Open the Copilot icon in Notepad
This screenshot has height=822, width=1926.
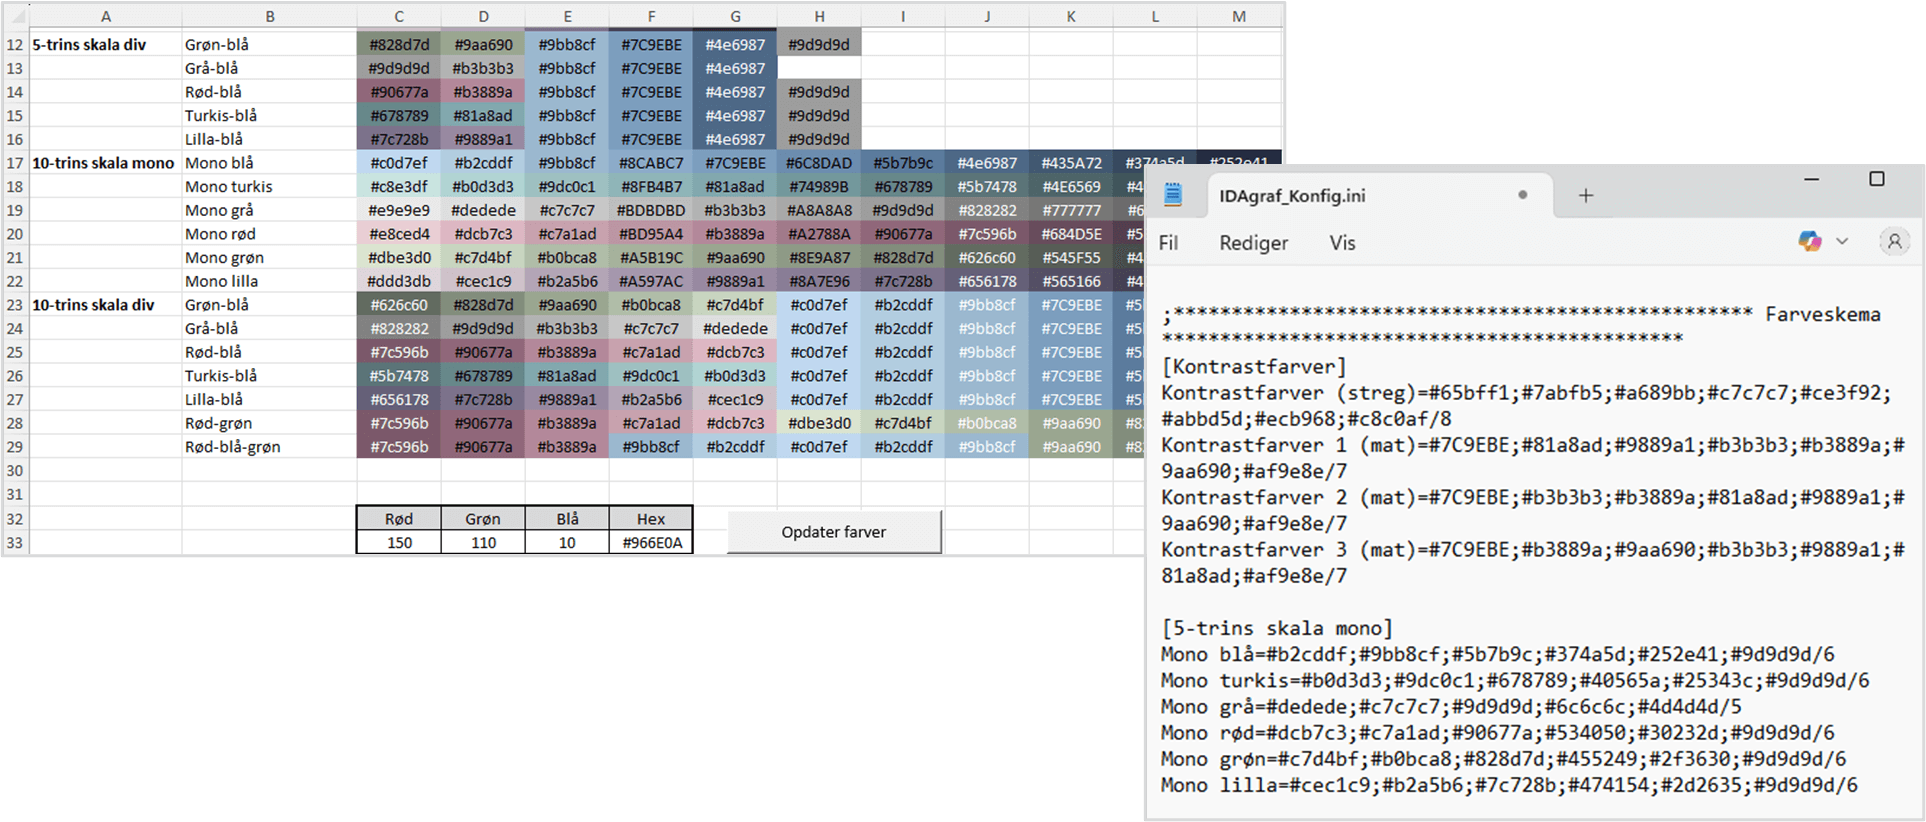pos(1809,241)
